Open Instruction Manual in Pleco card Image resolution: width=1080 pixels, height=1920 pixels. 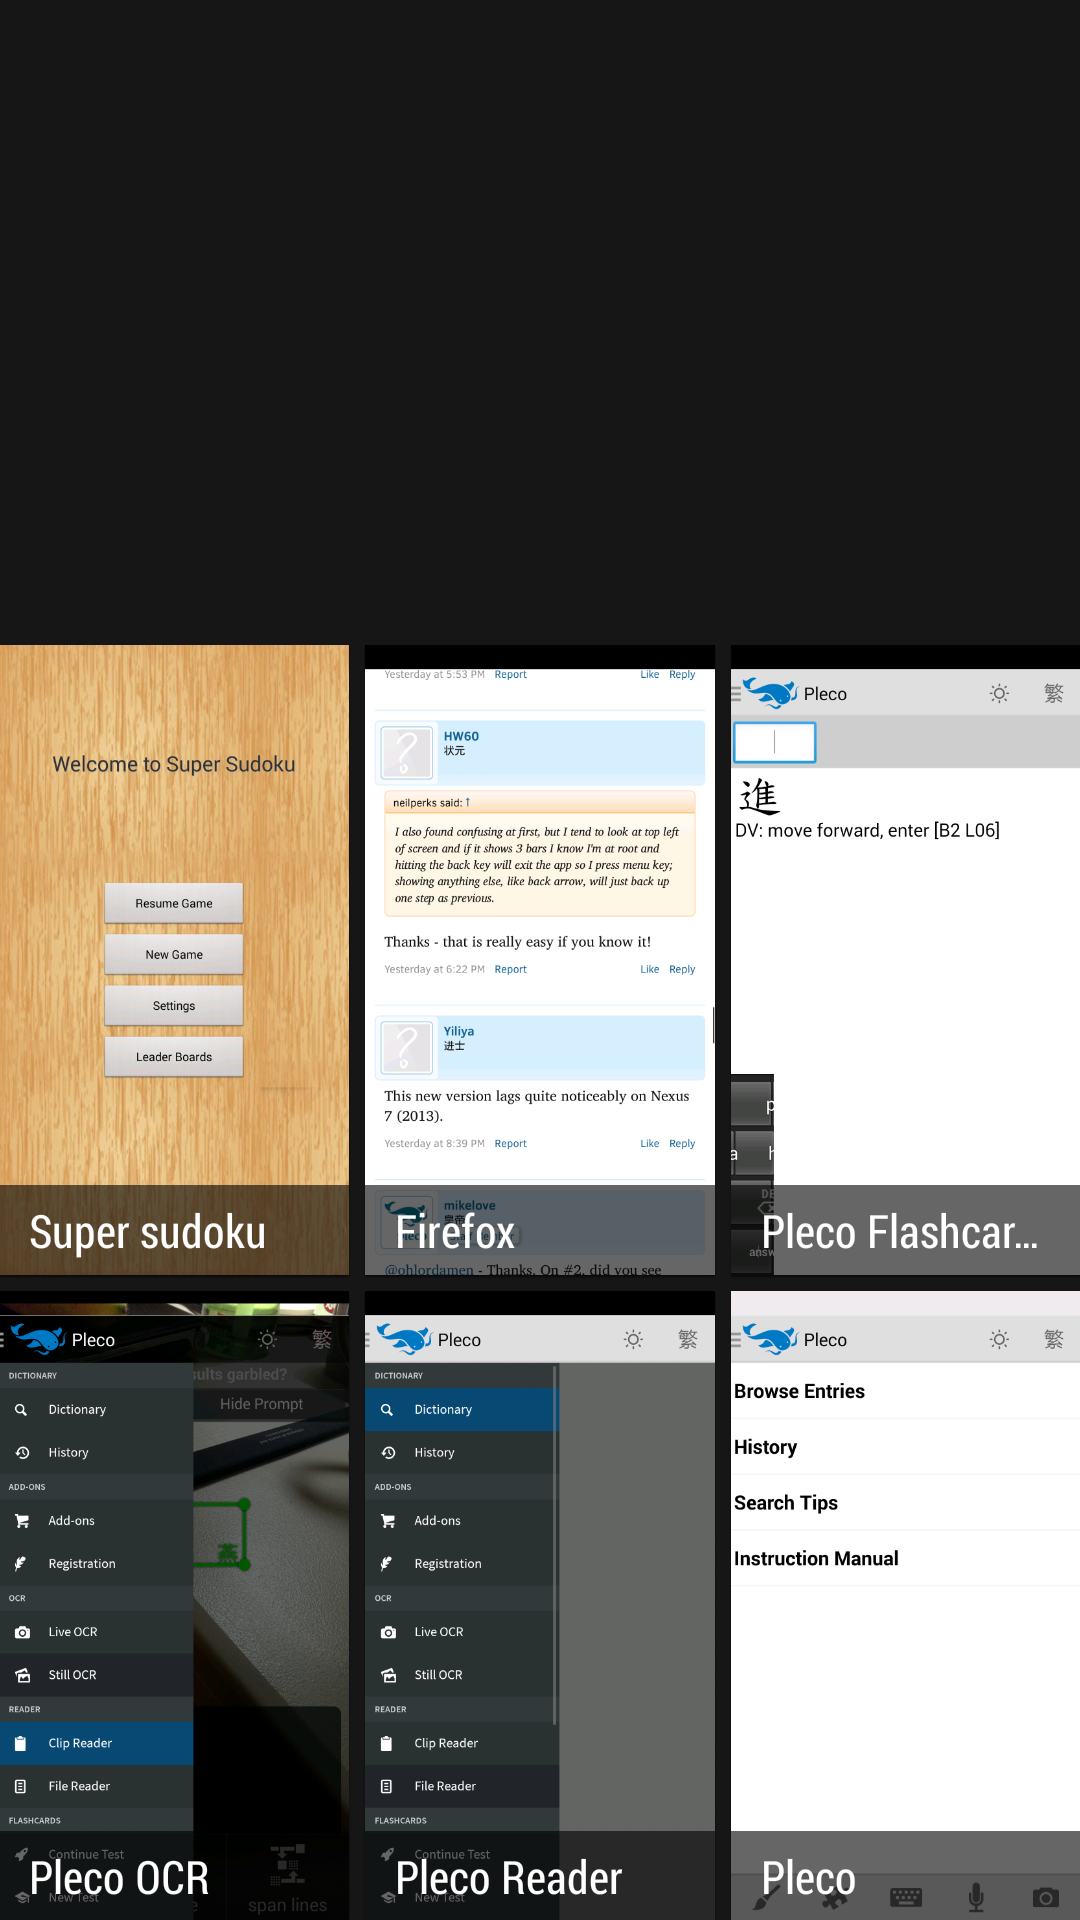tap(905, 1558)
